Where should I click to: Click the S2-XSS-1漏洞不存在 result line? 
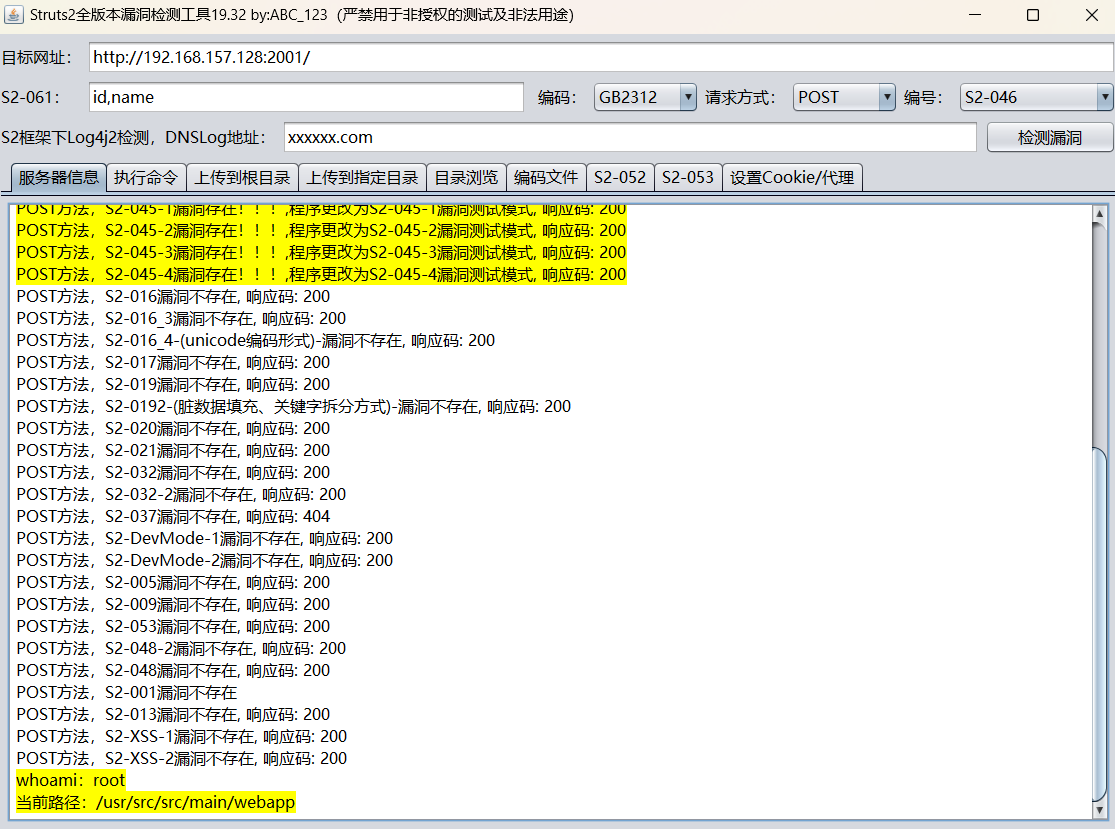point(181,737)
